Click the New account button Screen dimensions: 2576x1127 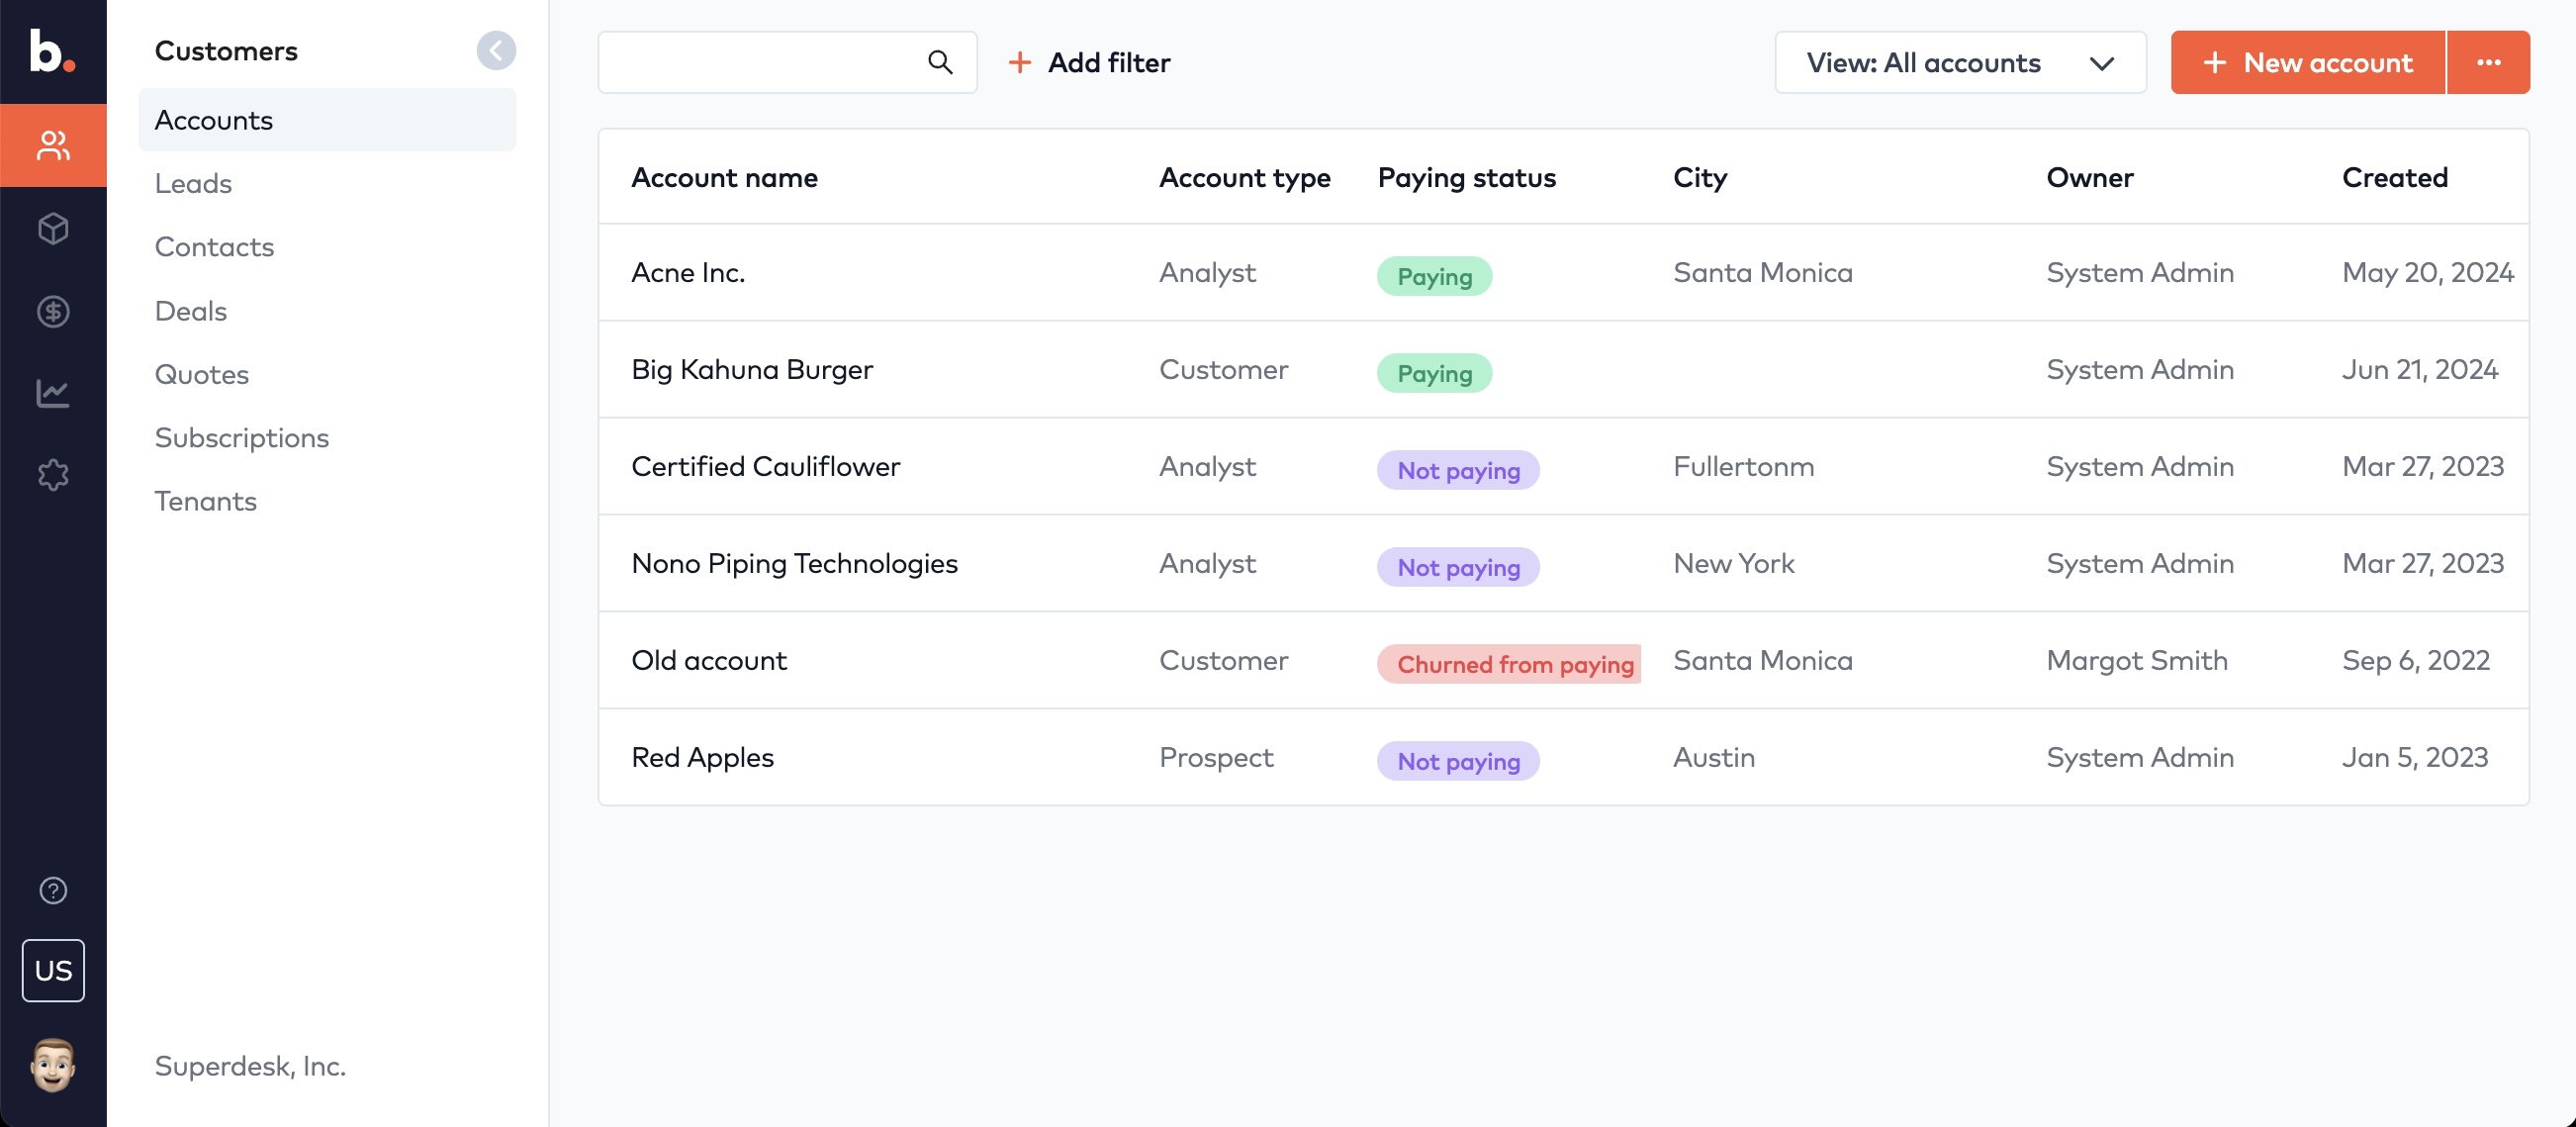[x=2307, y=62]
